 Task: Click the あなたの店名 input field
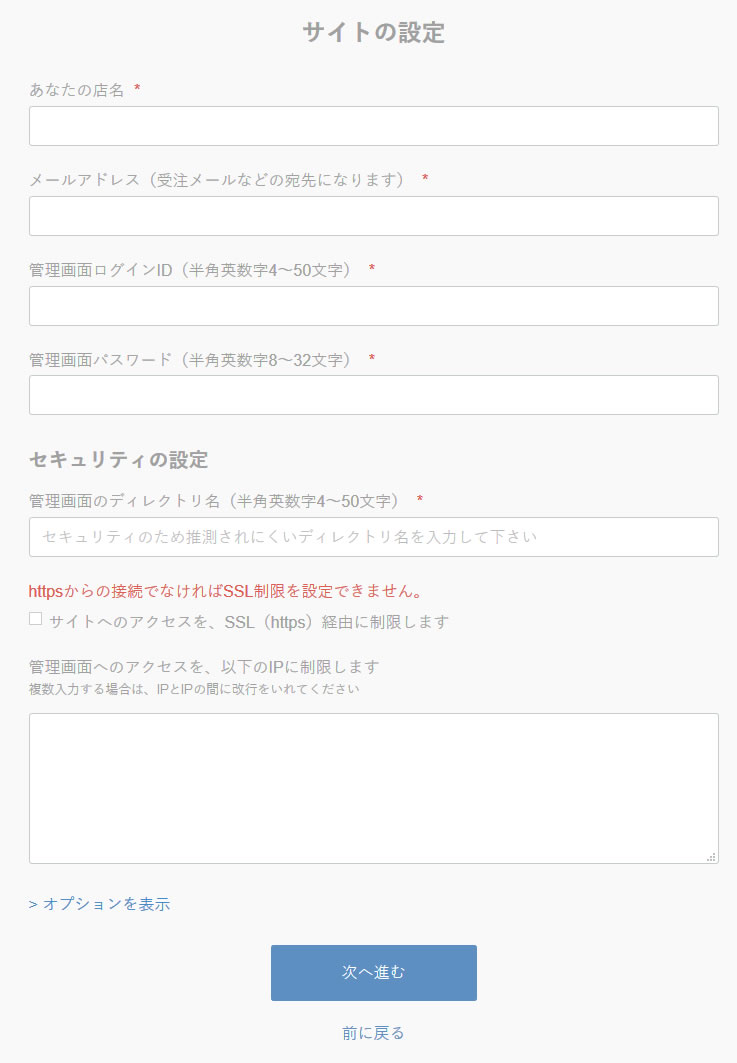tap(373, 126)
